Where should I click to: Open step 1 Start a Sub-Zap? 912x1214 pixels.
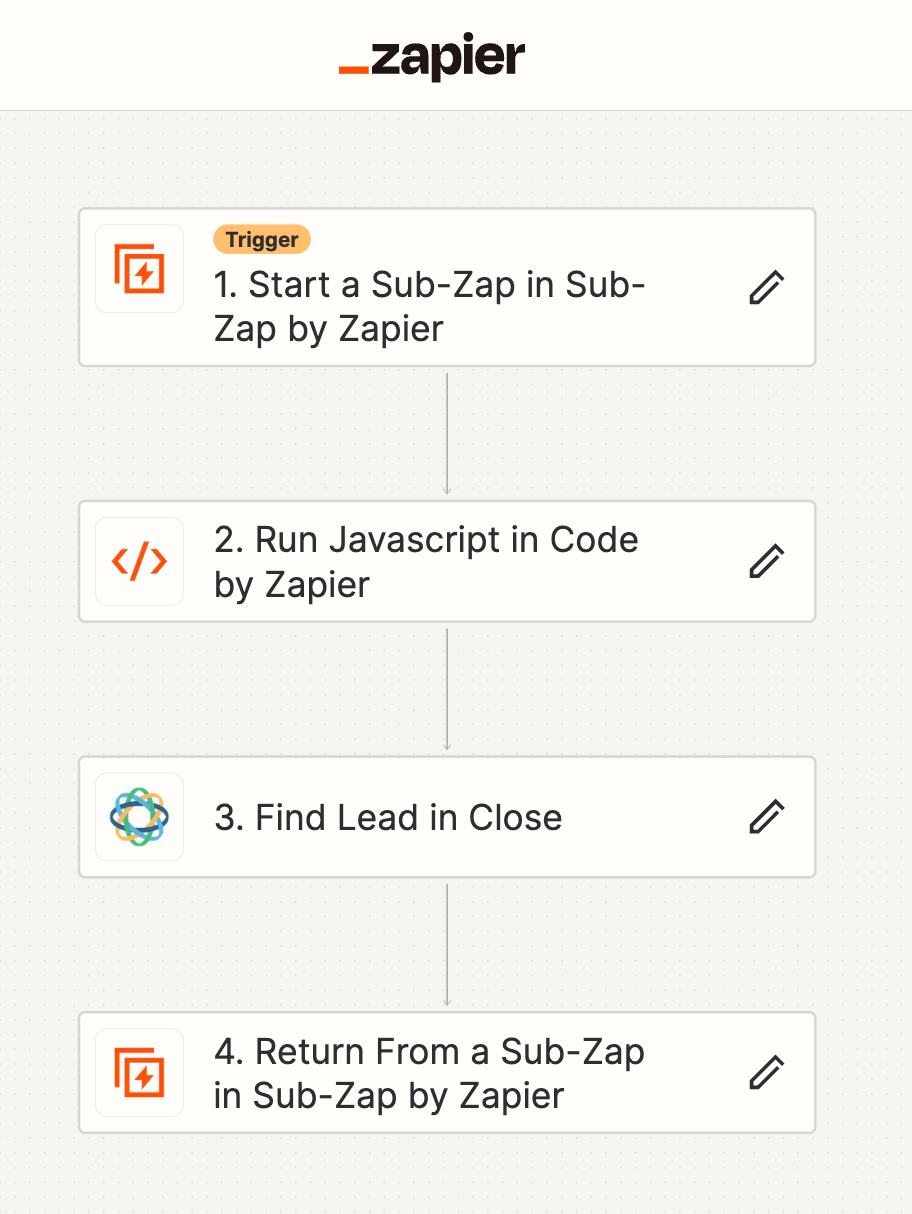447,287
